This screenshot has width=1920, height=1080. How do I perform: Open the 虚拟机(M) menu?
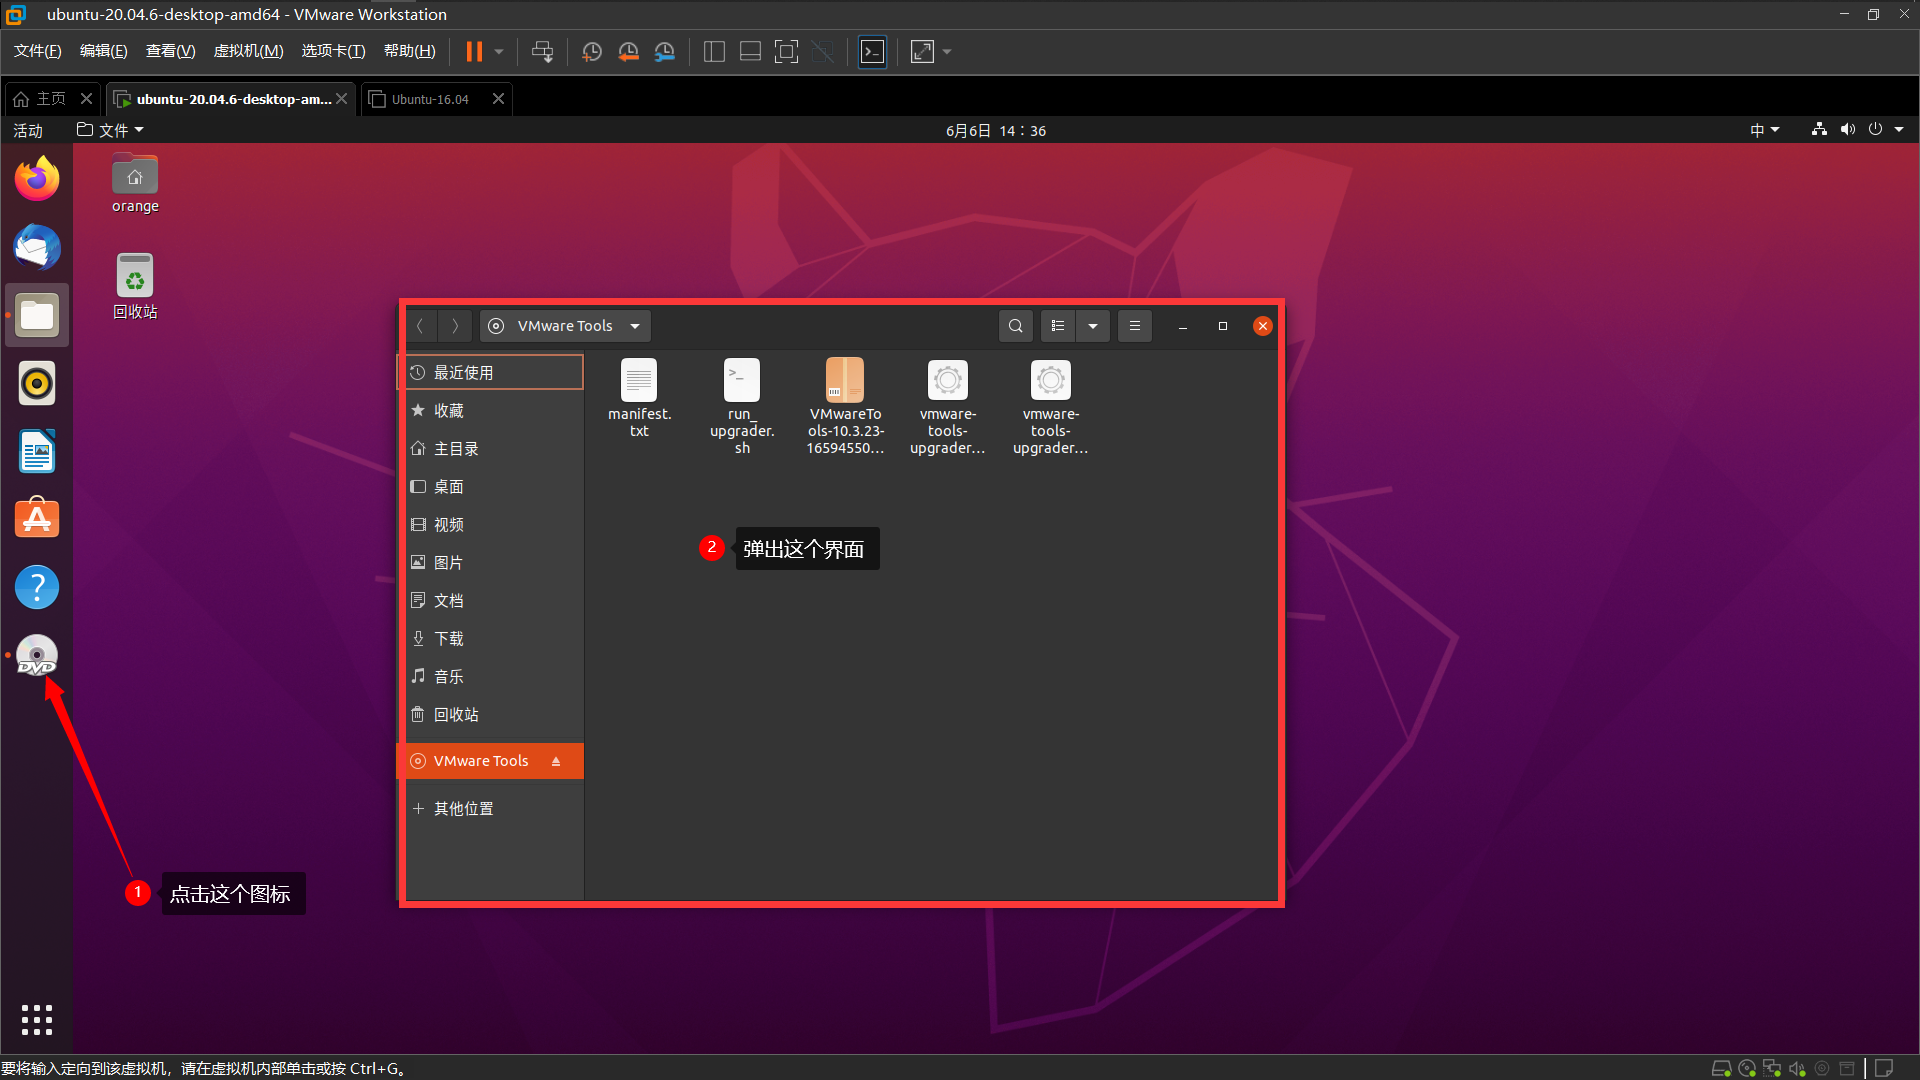point(248,51)
